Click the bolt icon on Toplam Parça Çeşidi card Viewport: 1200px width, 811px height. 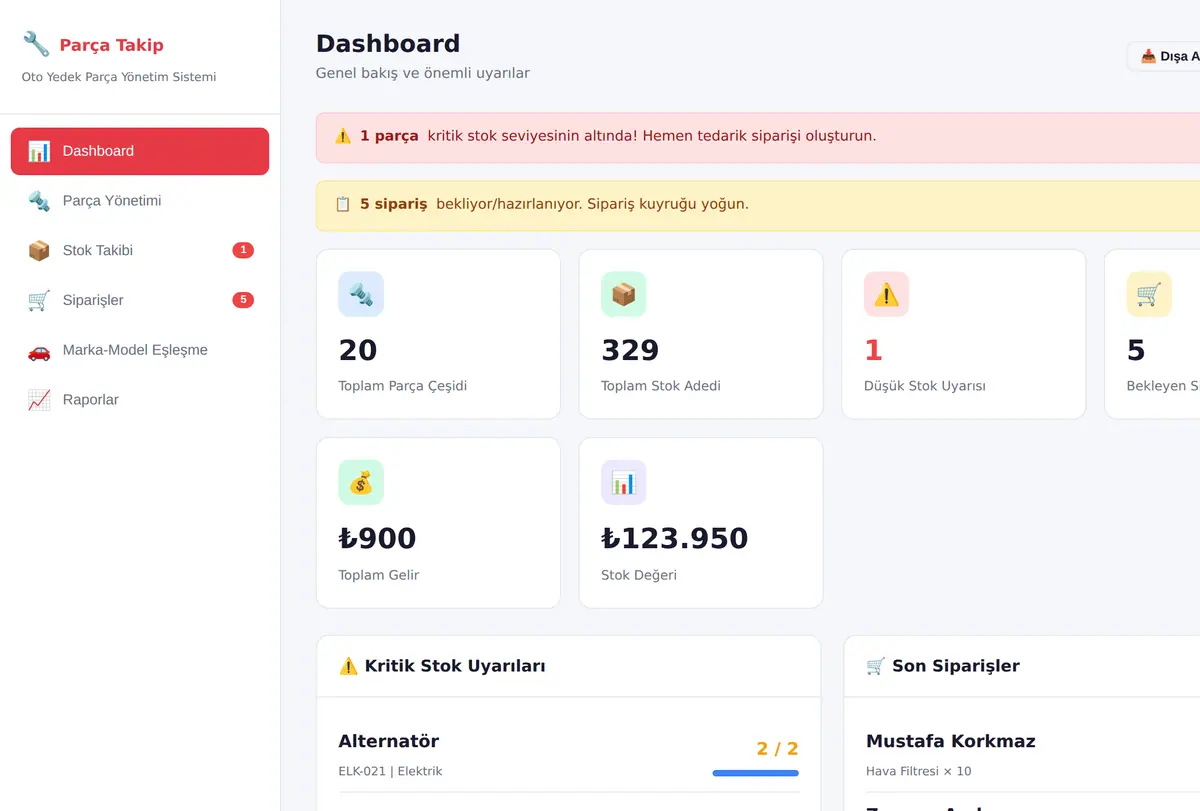tap(361, 294)
